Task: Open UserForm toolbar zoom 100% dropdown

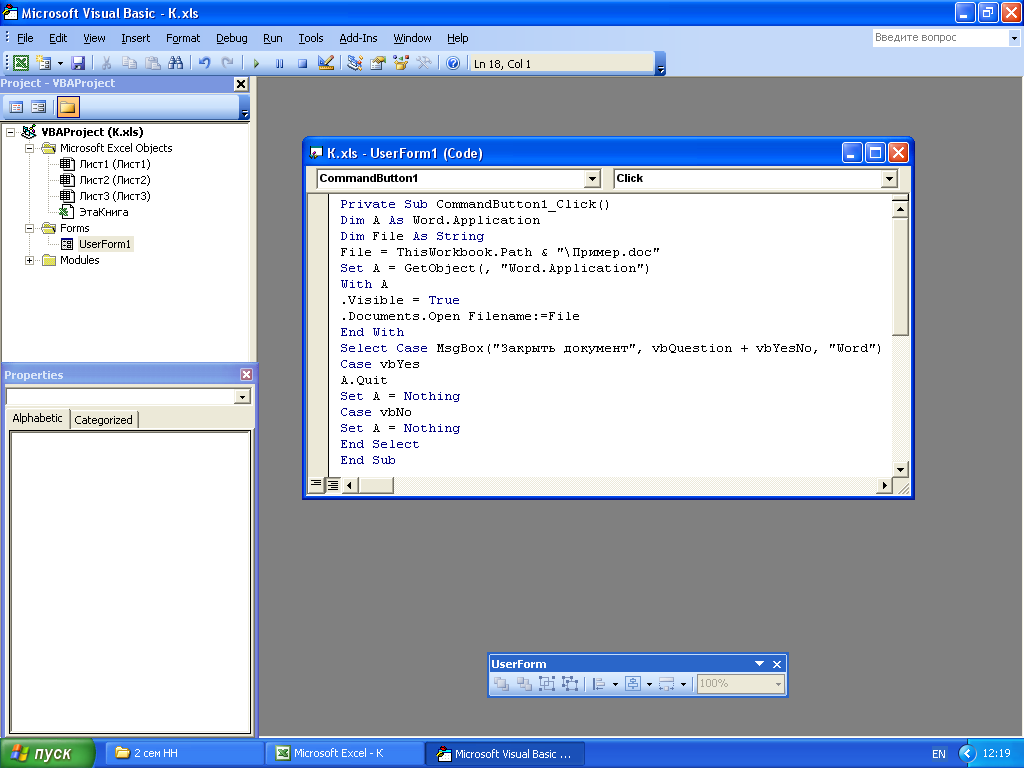Action: pos(778,684)
